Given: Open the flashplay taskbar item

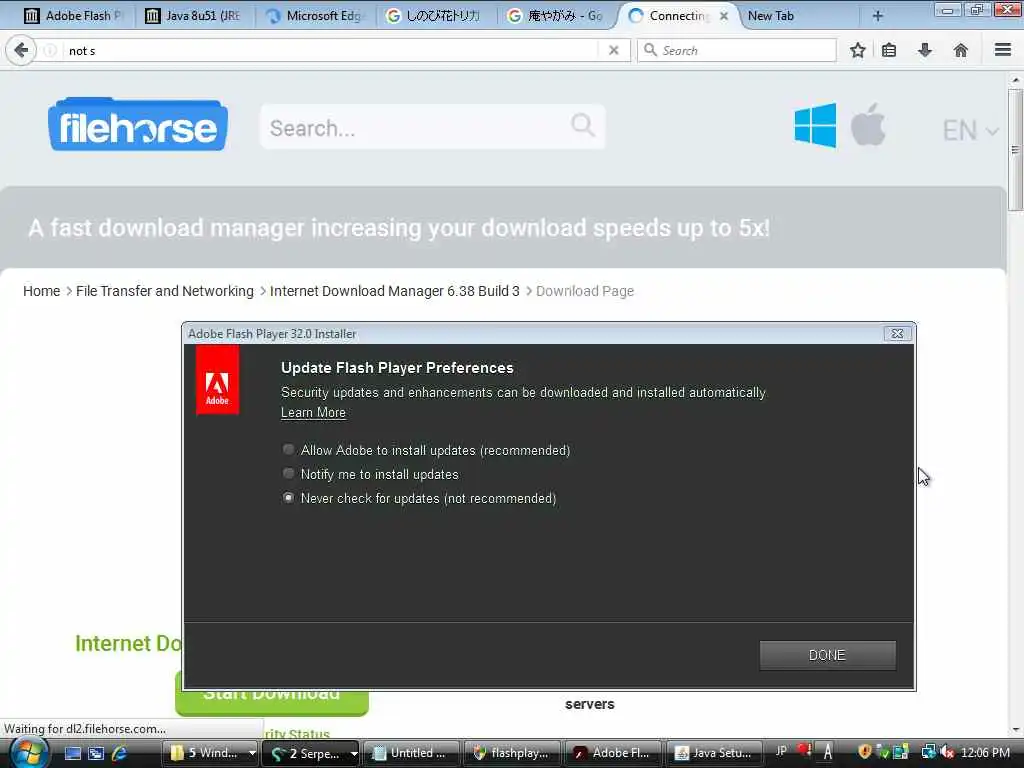Looking at the screenshot, I should click(x=512, y=753).
